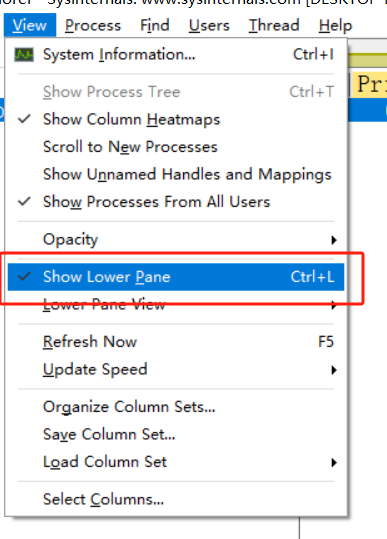Expand the Opacity submenu arrow

click(x=334, y=240)
